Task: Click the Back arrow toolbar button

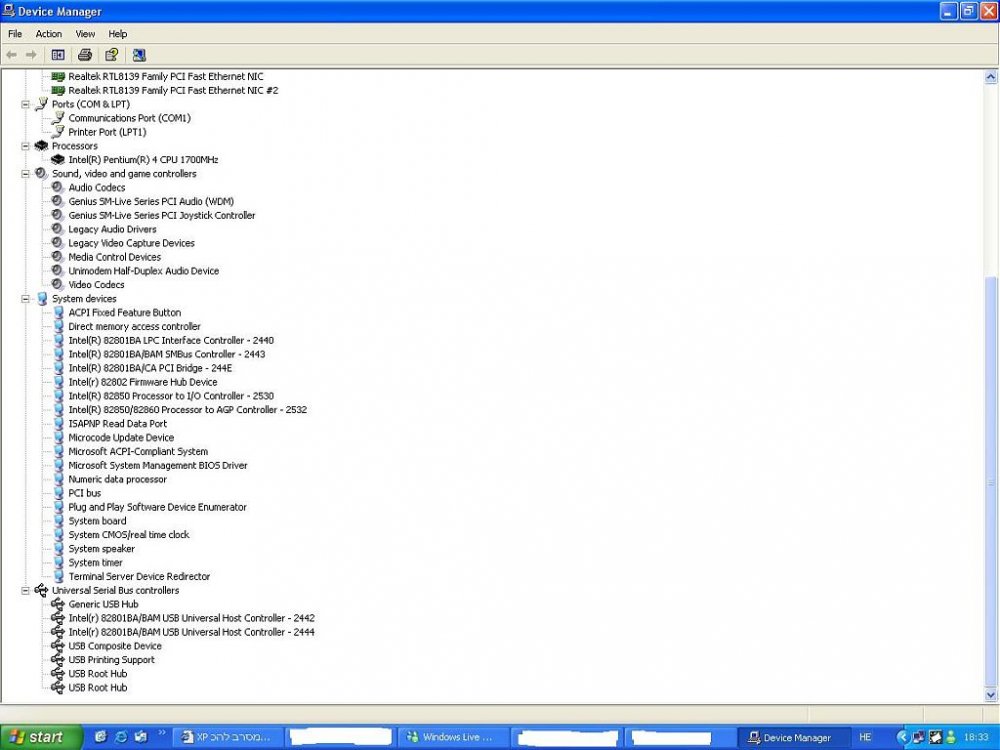Action: click(x=11, y=55)
